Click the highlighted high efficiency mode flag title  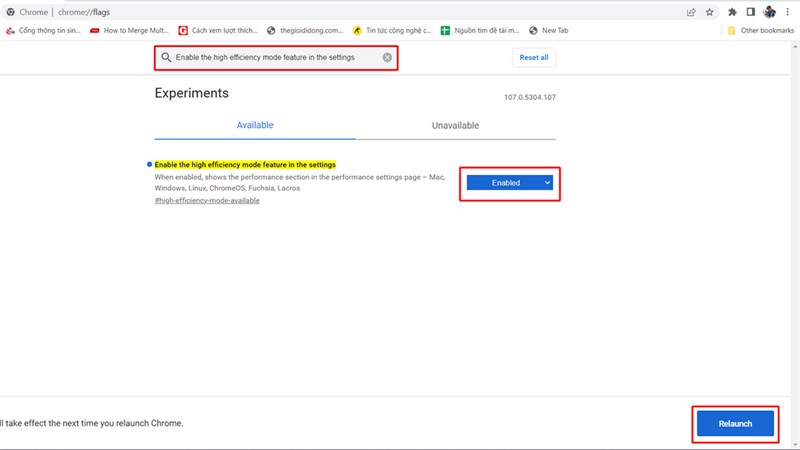(245, 165)
